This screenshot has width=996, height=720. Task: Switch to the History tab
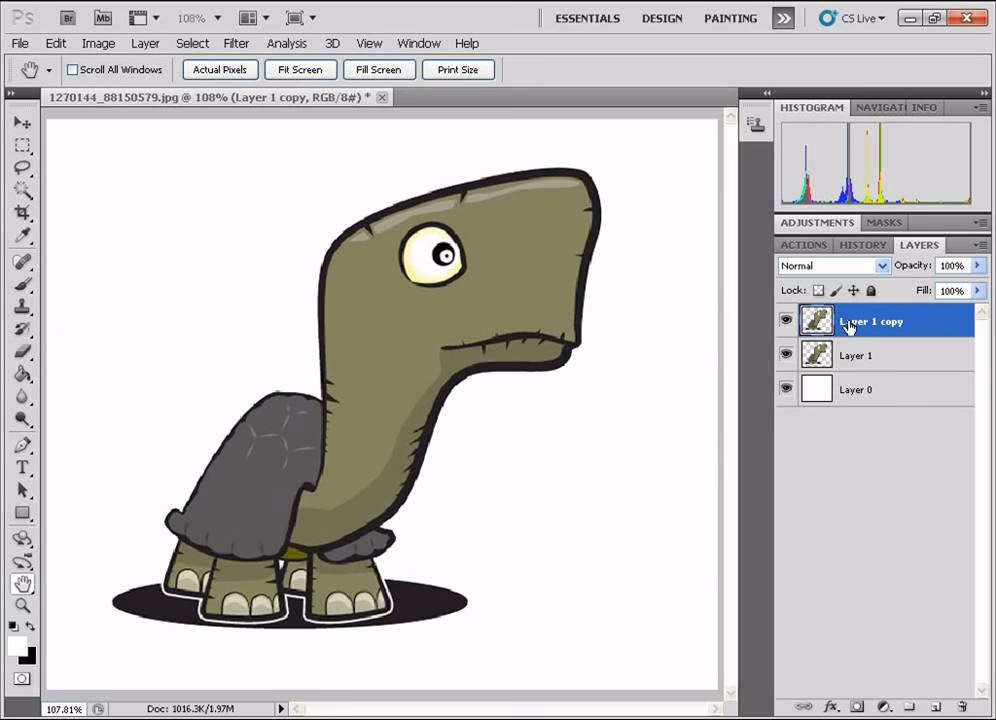coord(862,244)
